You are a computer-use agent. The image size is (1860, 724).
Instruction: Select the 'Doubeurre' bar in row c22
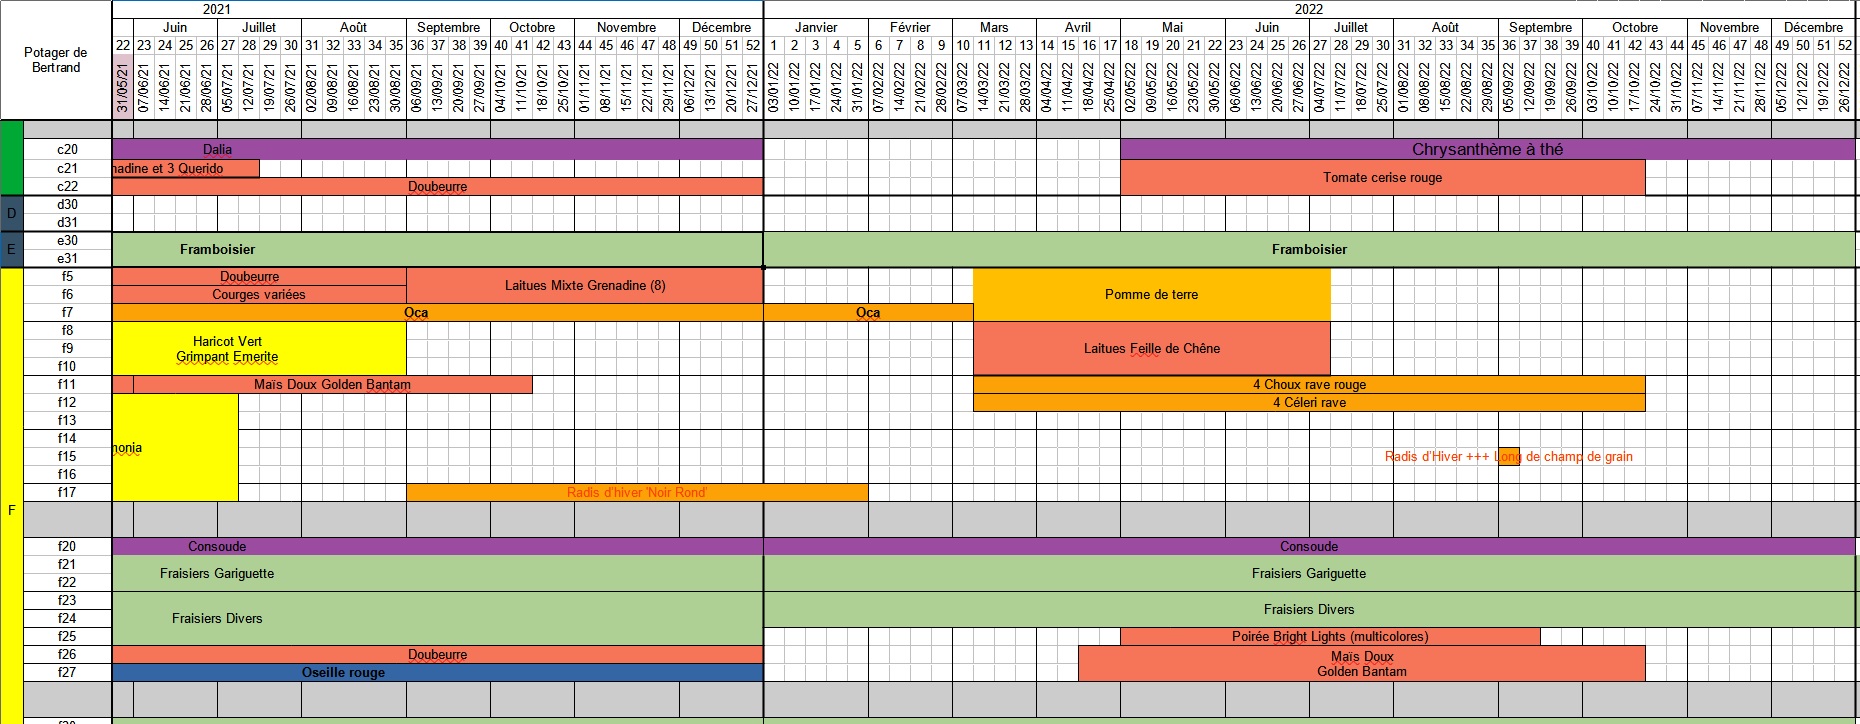point(437,187)
